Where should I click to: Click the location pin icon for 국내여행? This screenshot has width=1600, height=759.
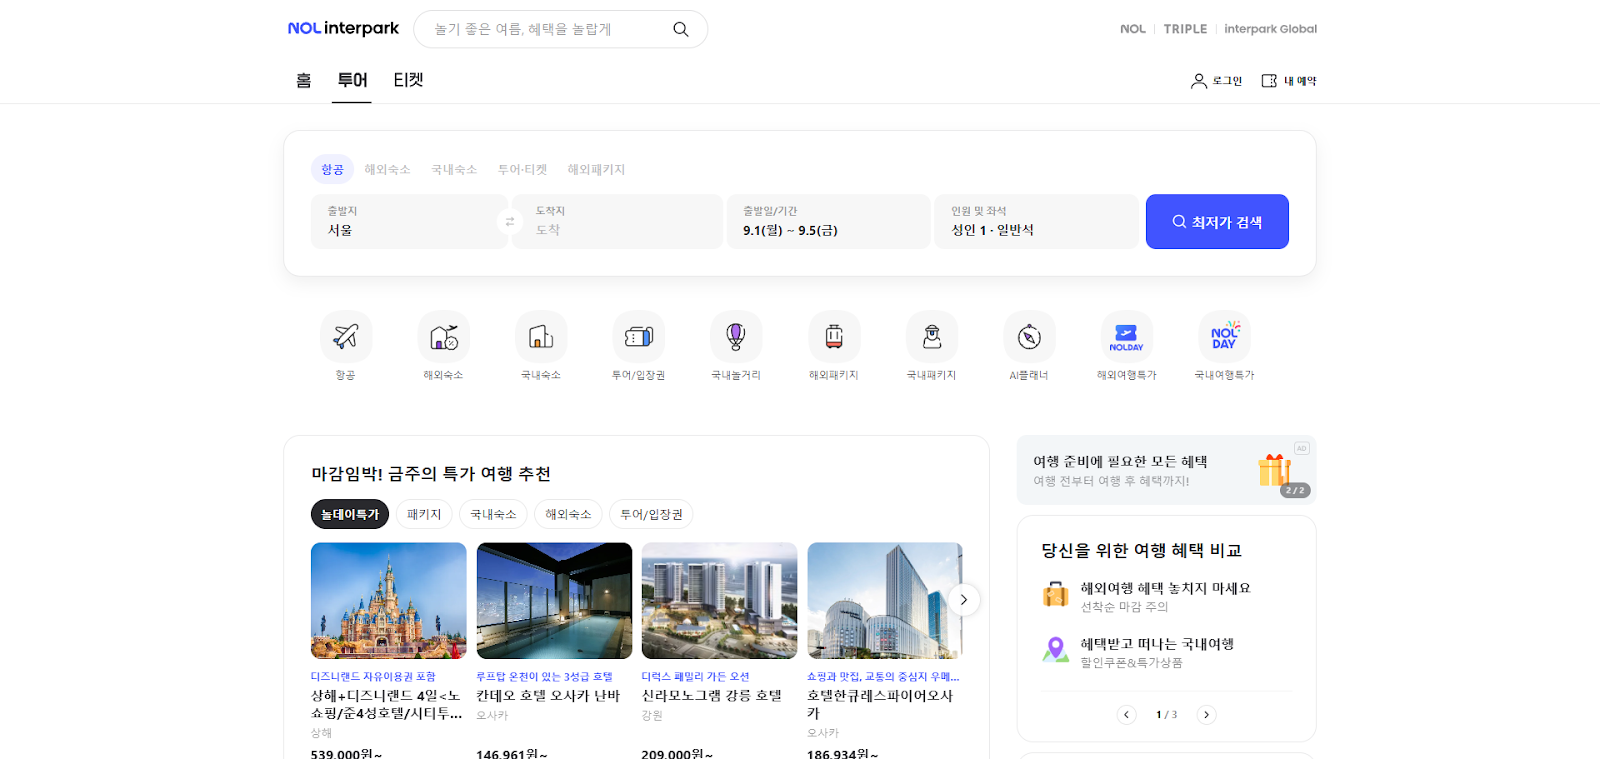click(1056, 650)
